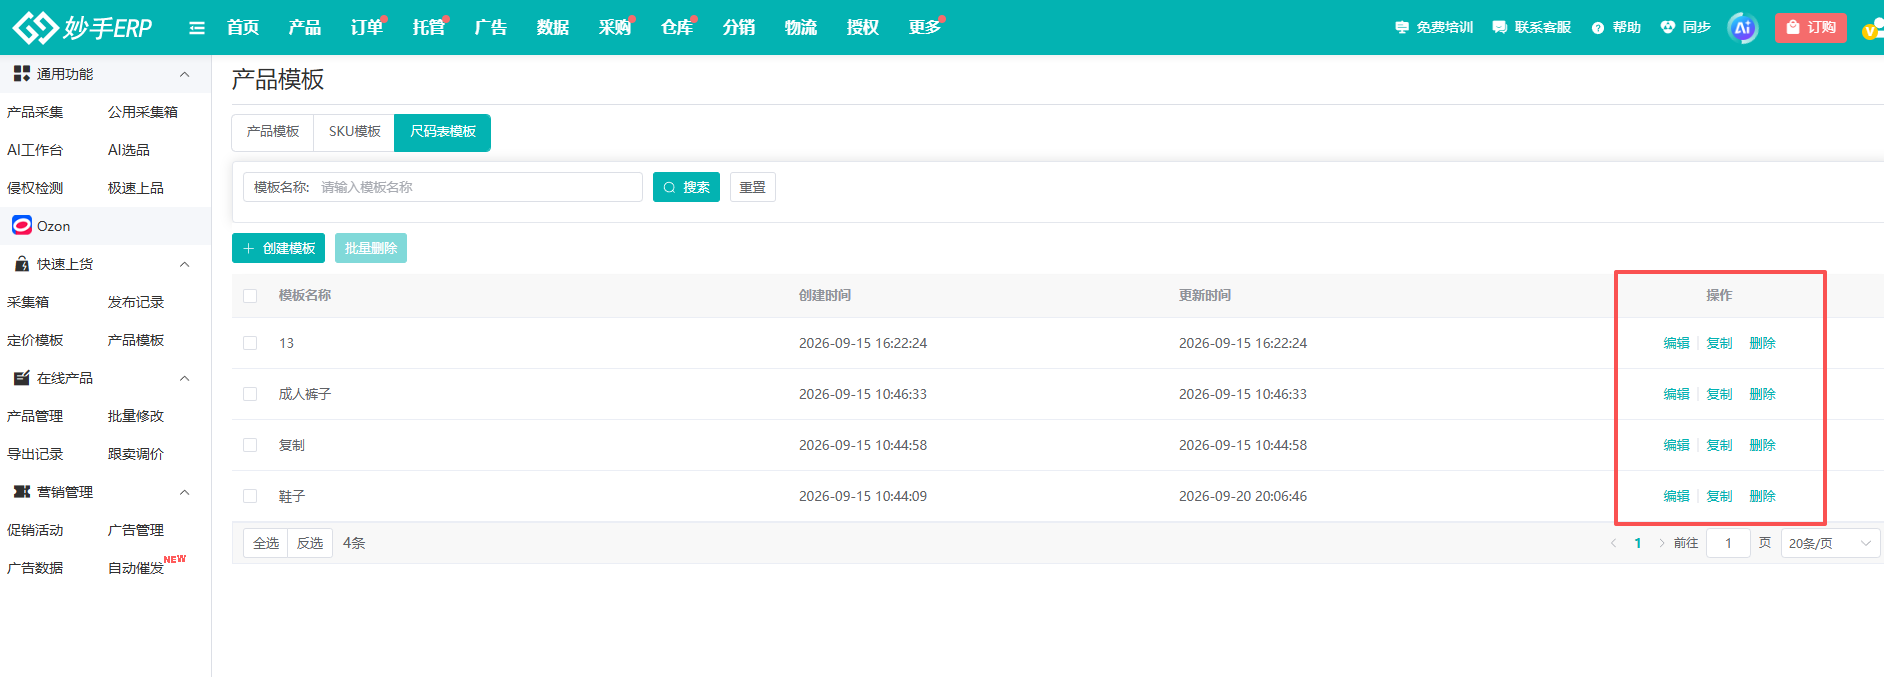Click the 重置 reset button
This screenshot has height=677, width=1884.
[752, 187]
